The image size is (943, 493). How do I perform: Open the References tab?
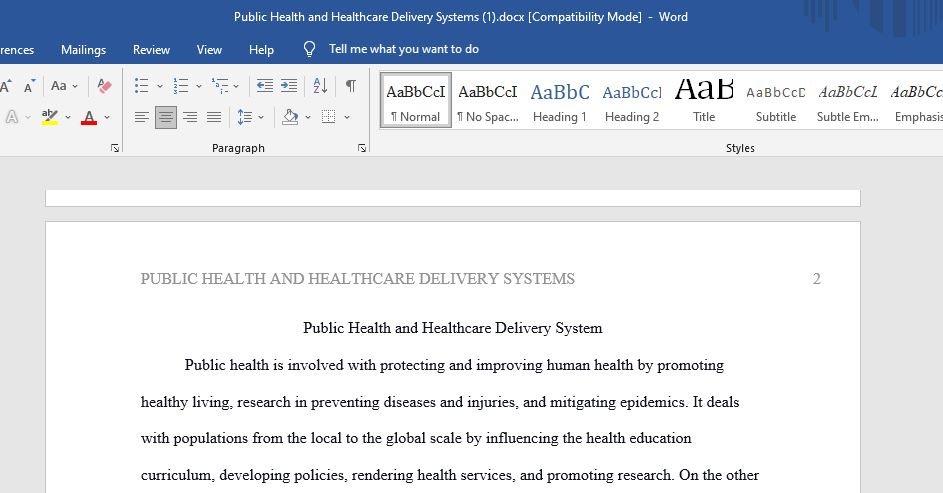17,50
